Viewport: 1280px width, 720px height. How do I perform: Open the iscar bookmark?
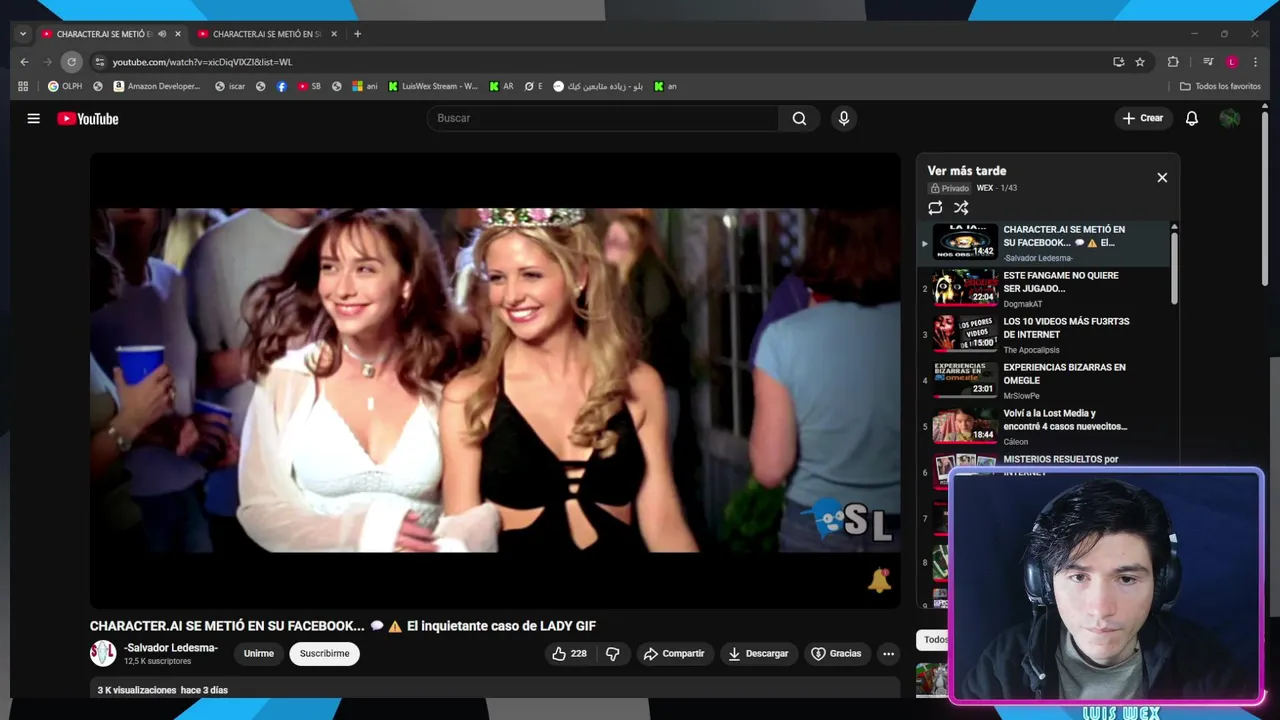point(230,86)
